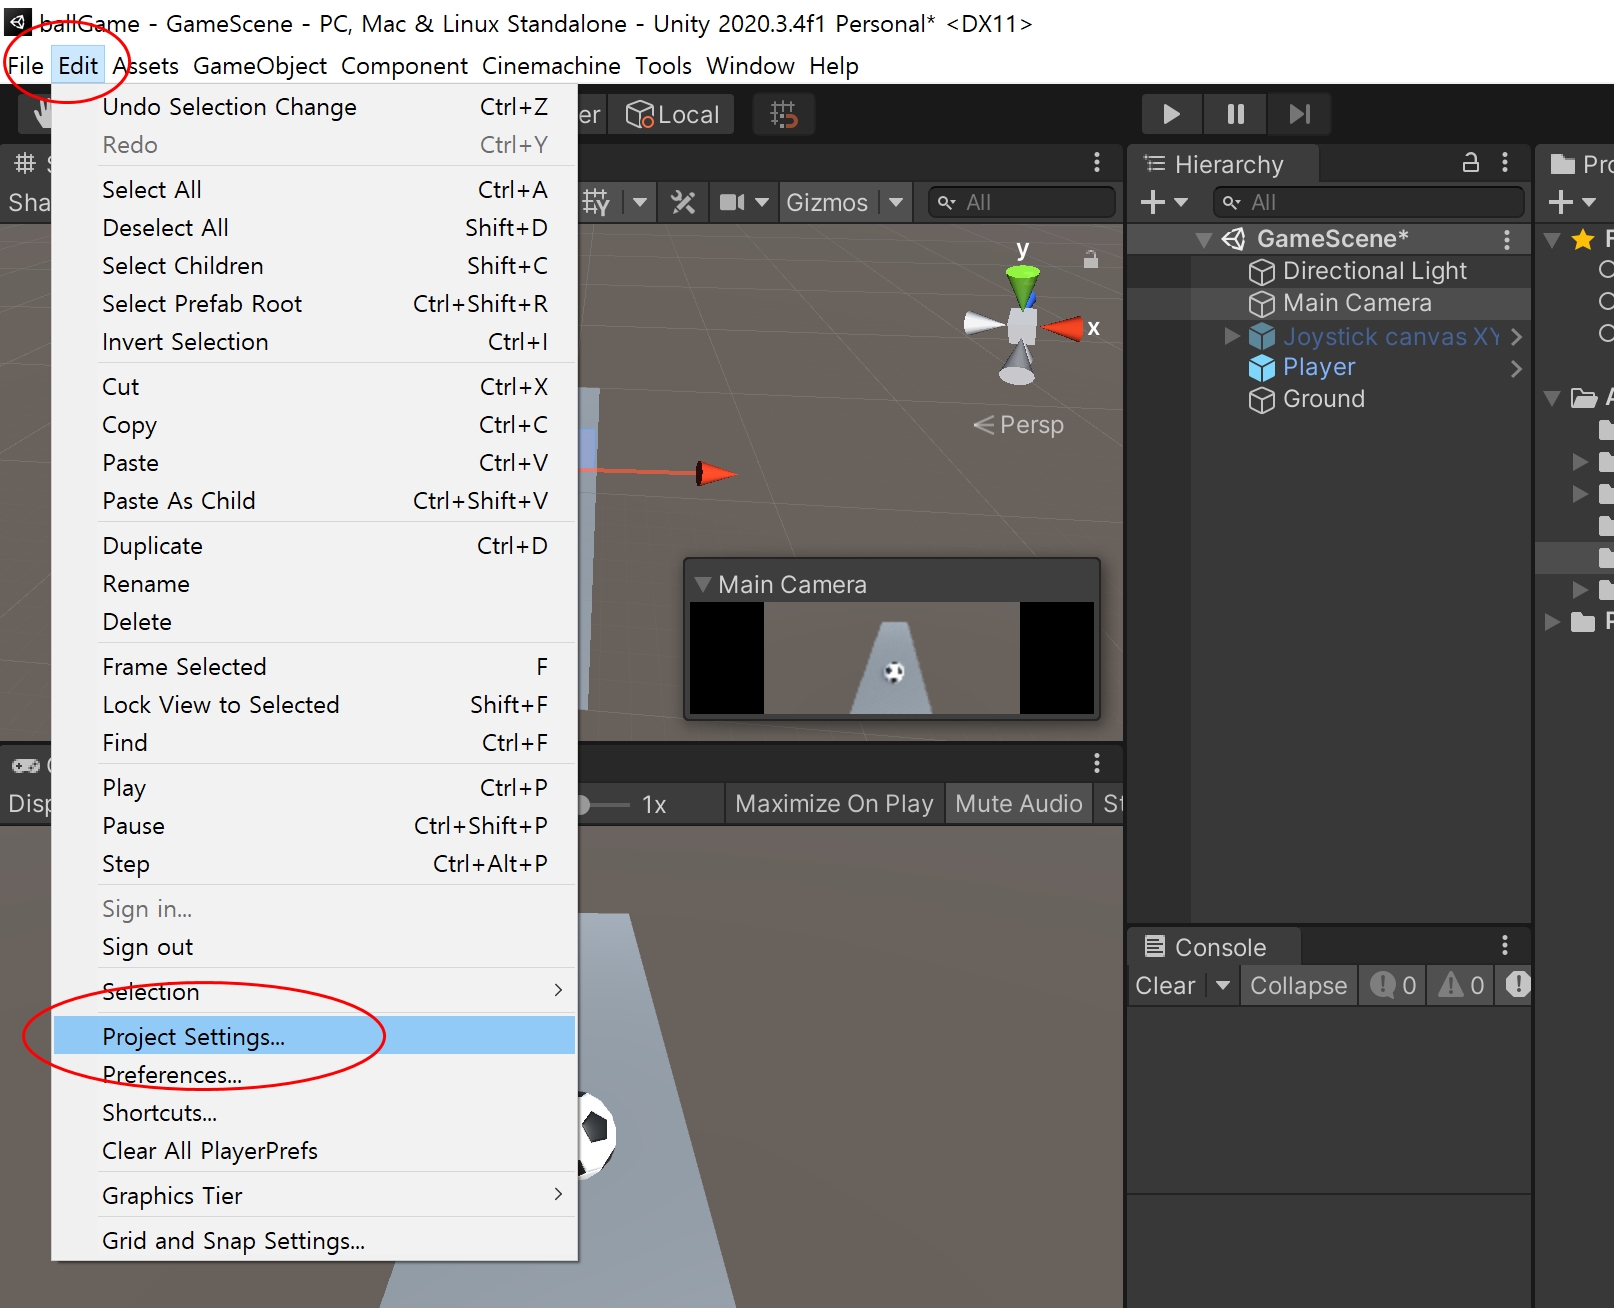Open the scene grid axis dropdown arrow

pyautogui.click(x=640, y=202)
